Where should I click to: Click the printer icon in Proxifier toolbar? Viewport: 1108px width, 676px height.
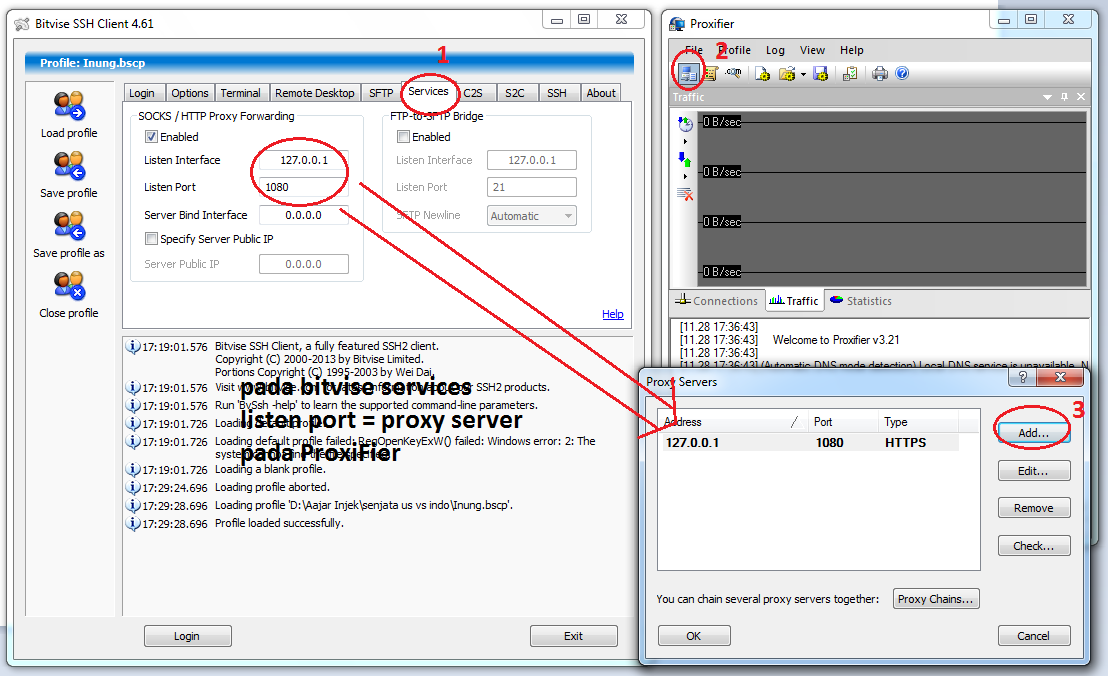pyautogui.click(x=880, y=73)
